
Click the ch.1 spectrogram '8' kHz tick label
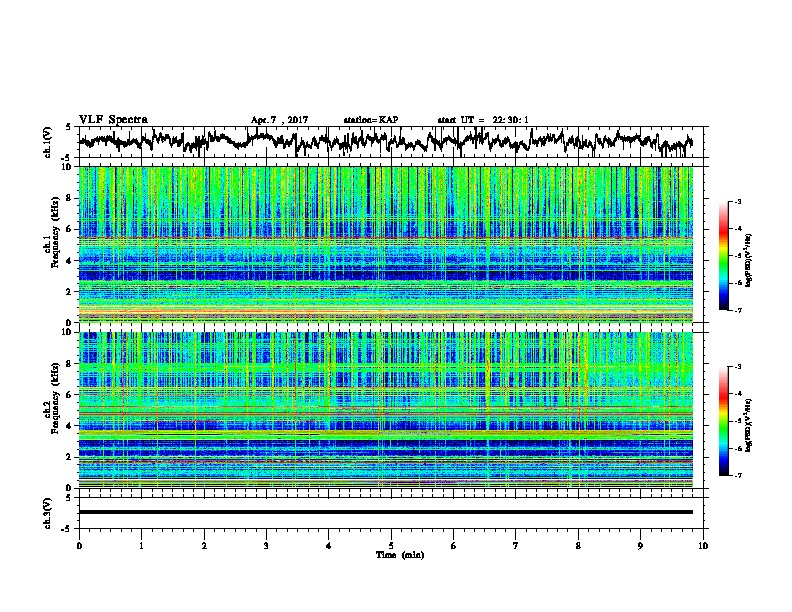(70, 198)
